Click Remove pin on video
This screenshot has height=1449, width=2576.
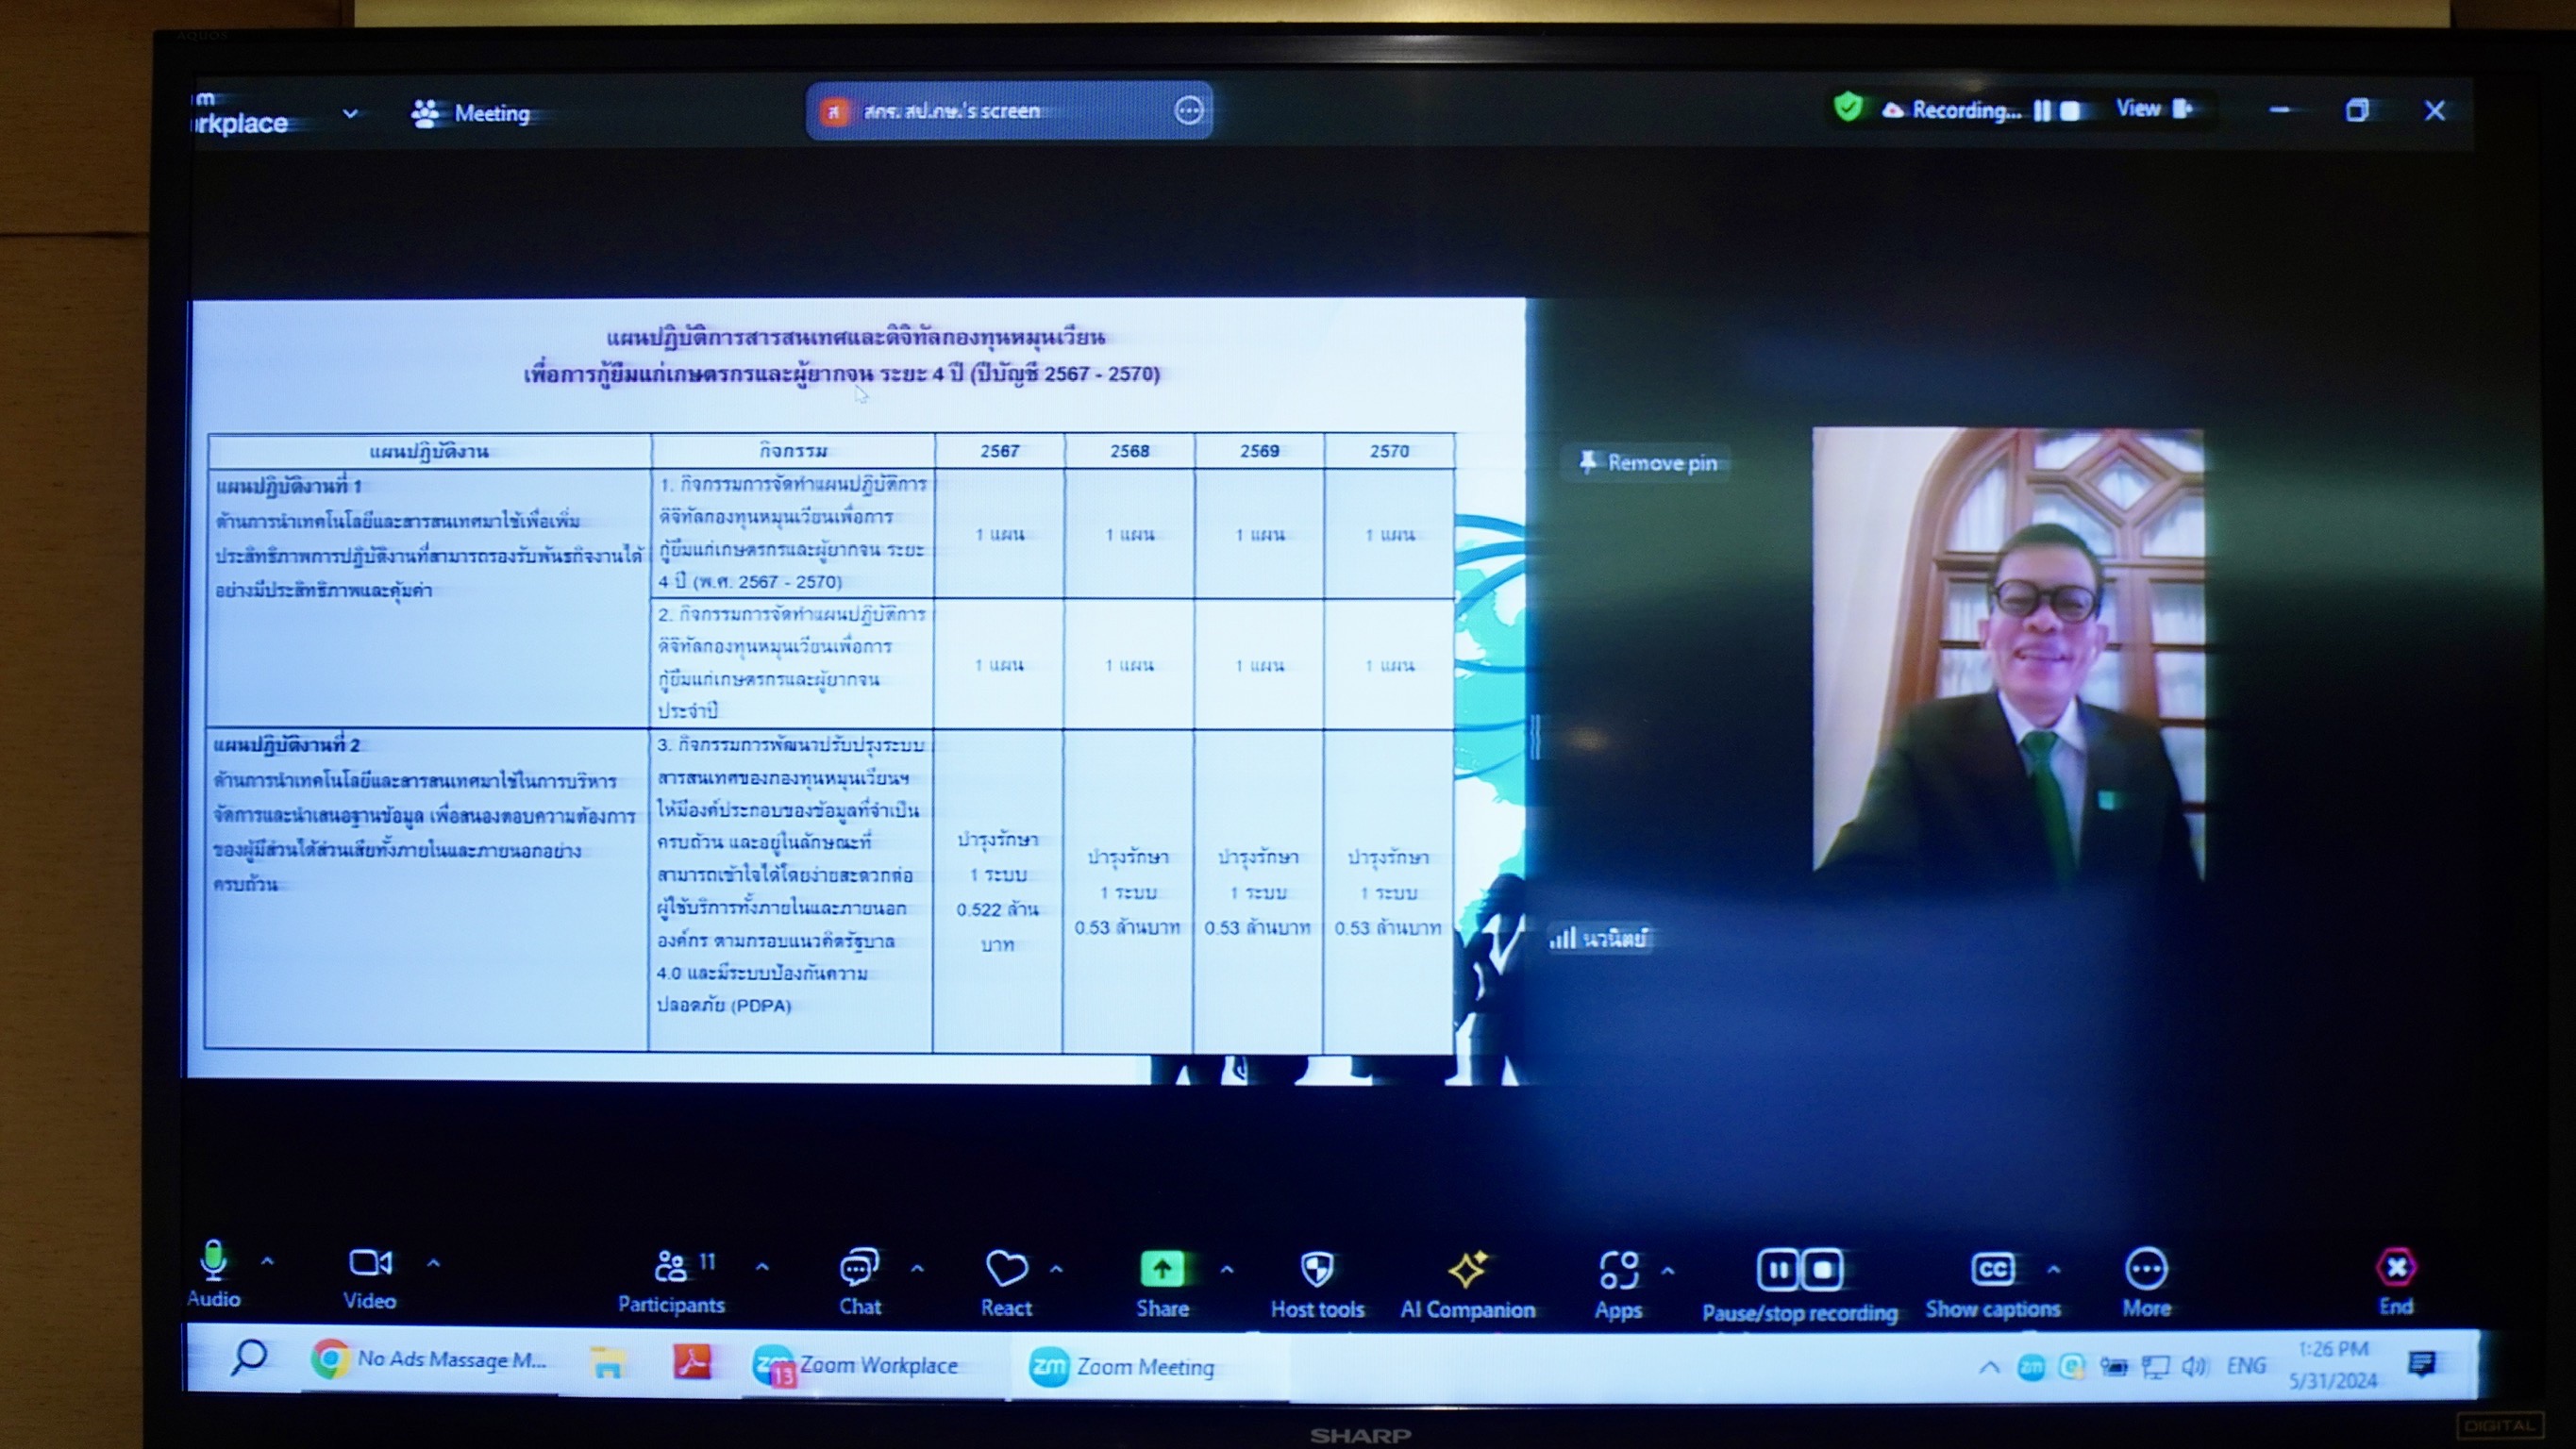point(1647,462)
